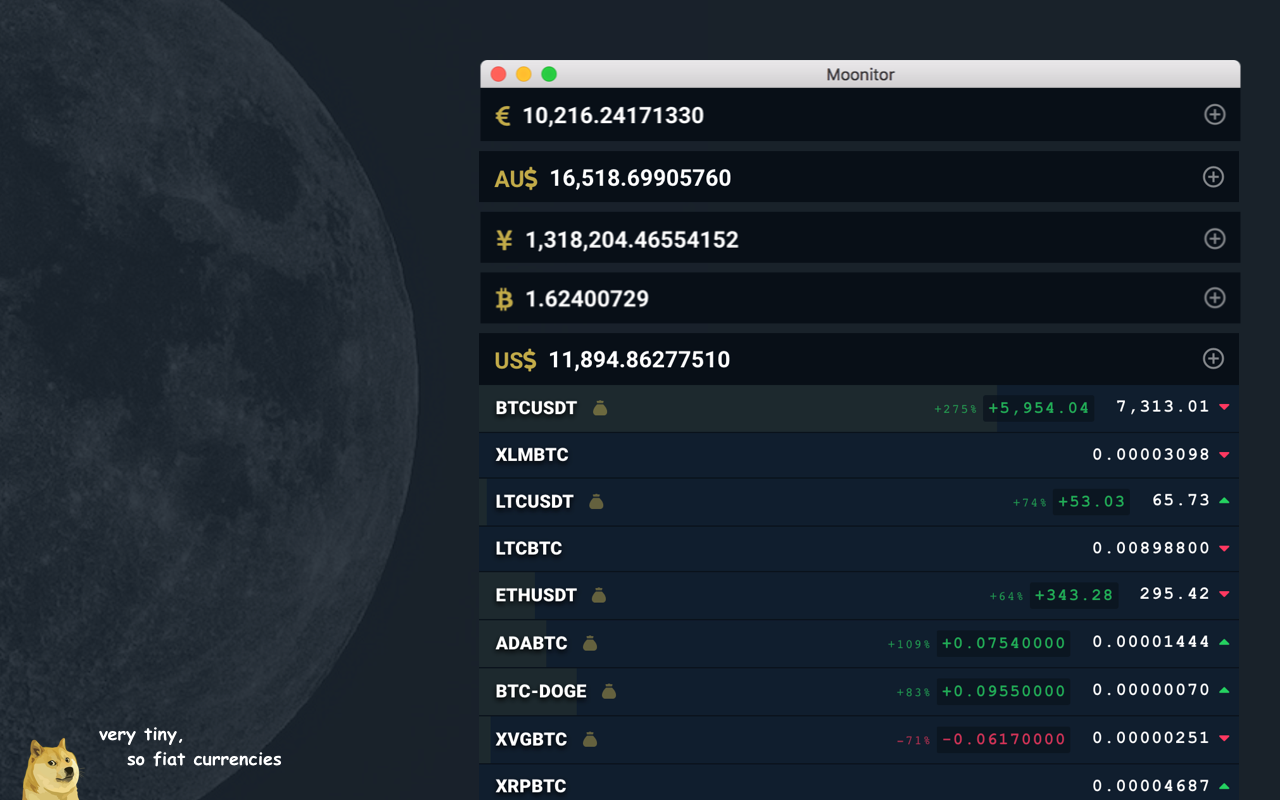Image resolution: width=1280 pixels, height=800 pixels.
Task: Open the XRPBTC ticker row
Action: tap(531, 786)
